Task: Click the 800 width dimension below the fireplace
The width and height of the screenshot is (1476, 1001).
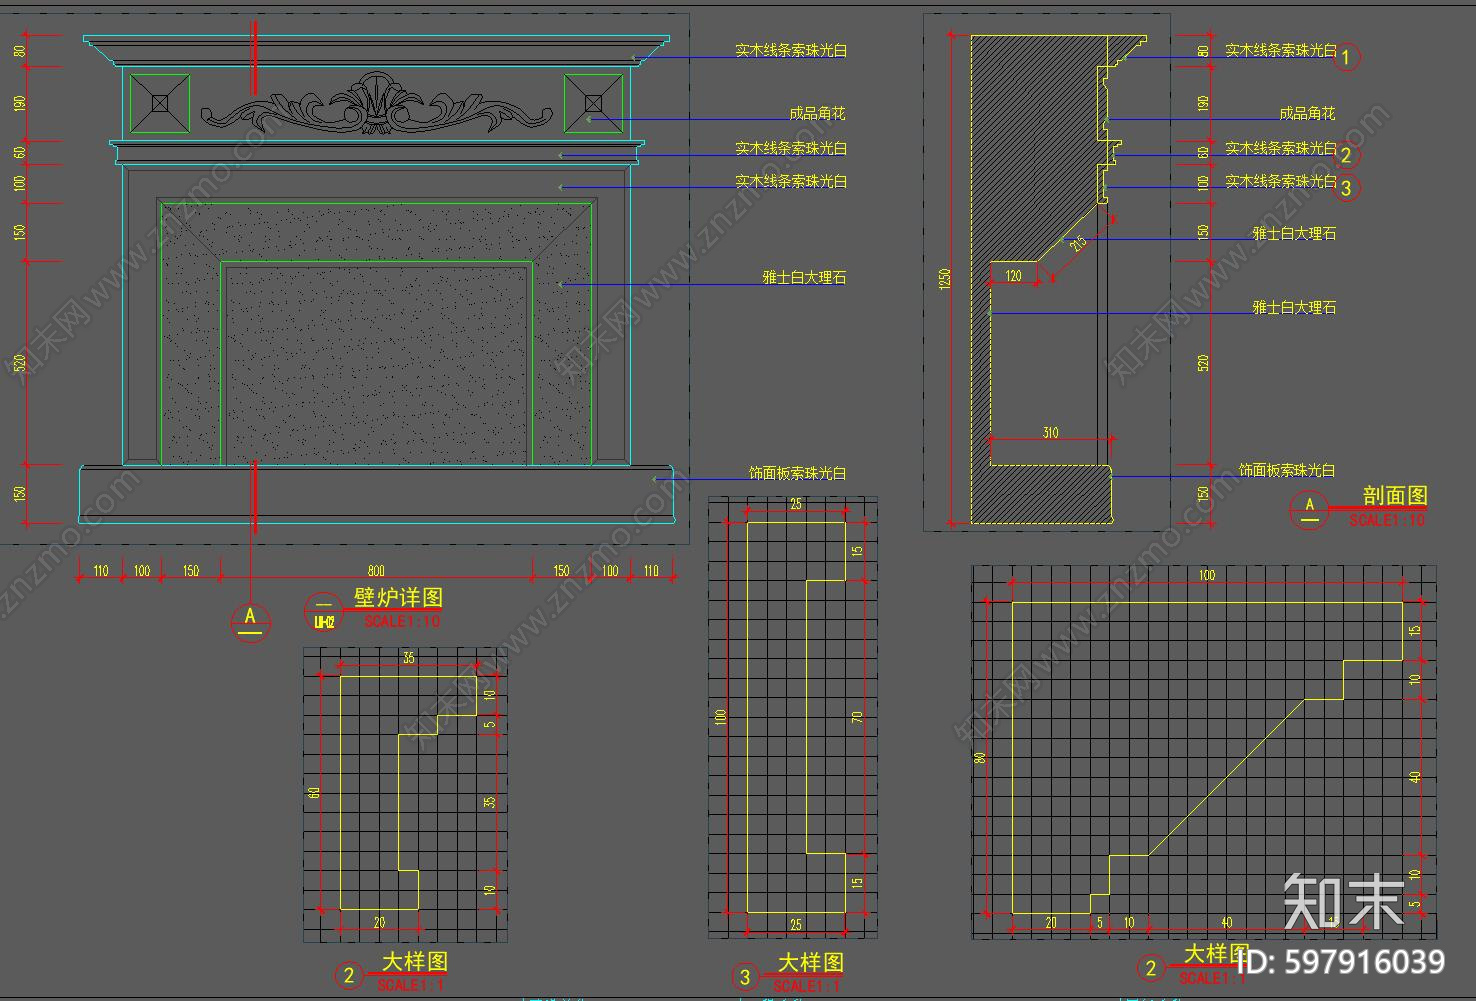Action: tap(376, 571)
